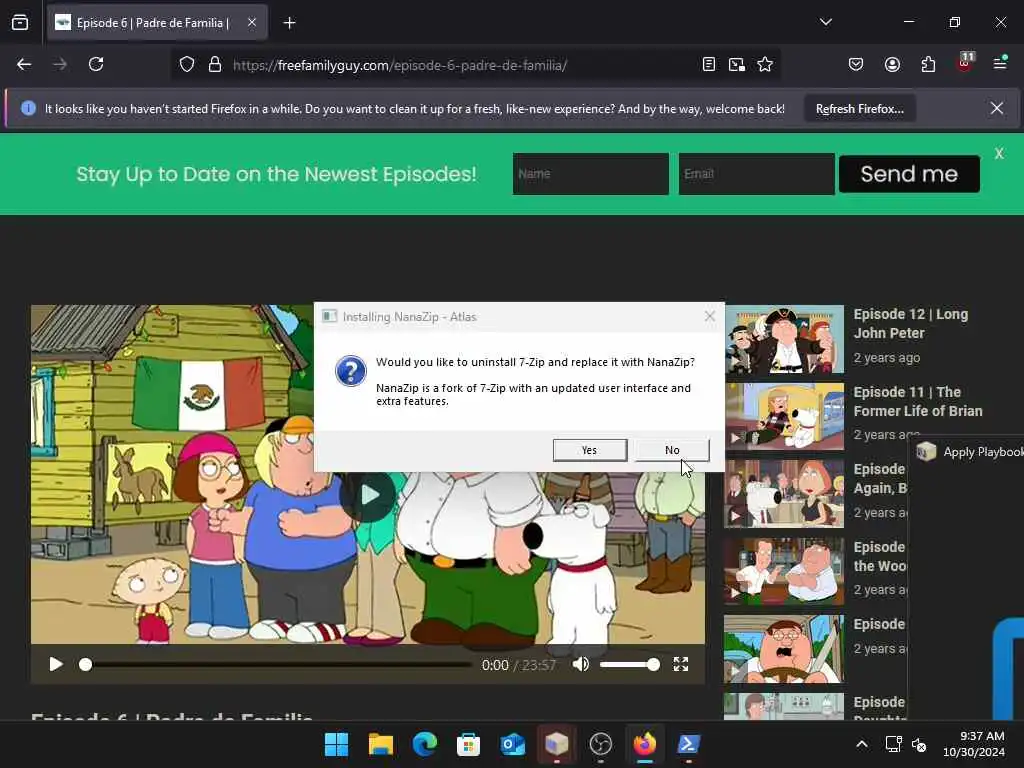Open the extensions puzzle icon
The height and width of the screenshot is (768, 1024).
point(928,65)
